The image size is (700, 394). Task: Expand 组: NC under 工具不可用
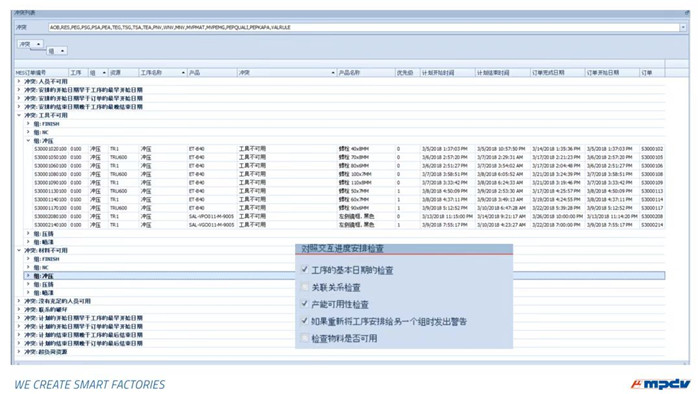point(28,132)
